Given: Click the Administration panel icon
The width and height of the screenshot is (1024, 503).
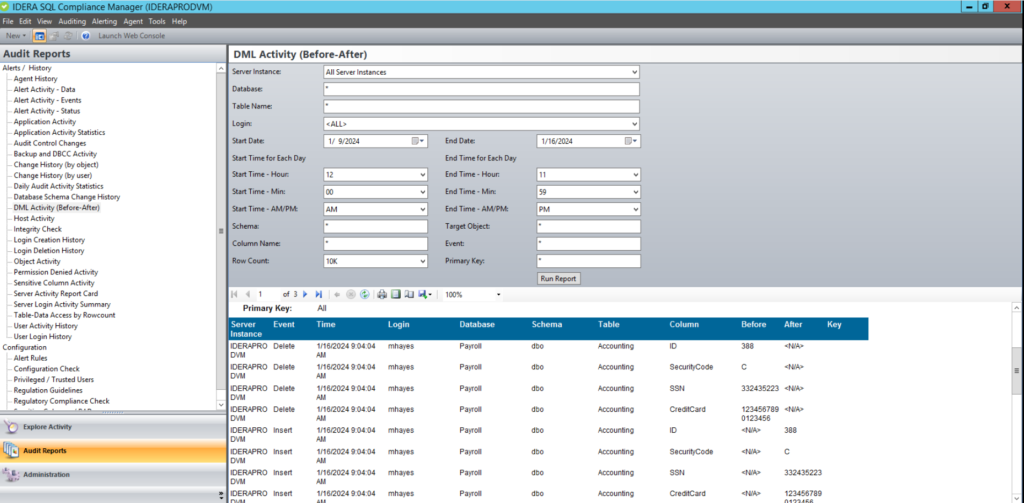Looking at the screenshot, I should coord(11,475).
